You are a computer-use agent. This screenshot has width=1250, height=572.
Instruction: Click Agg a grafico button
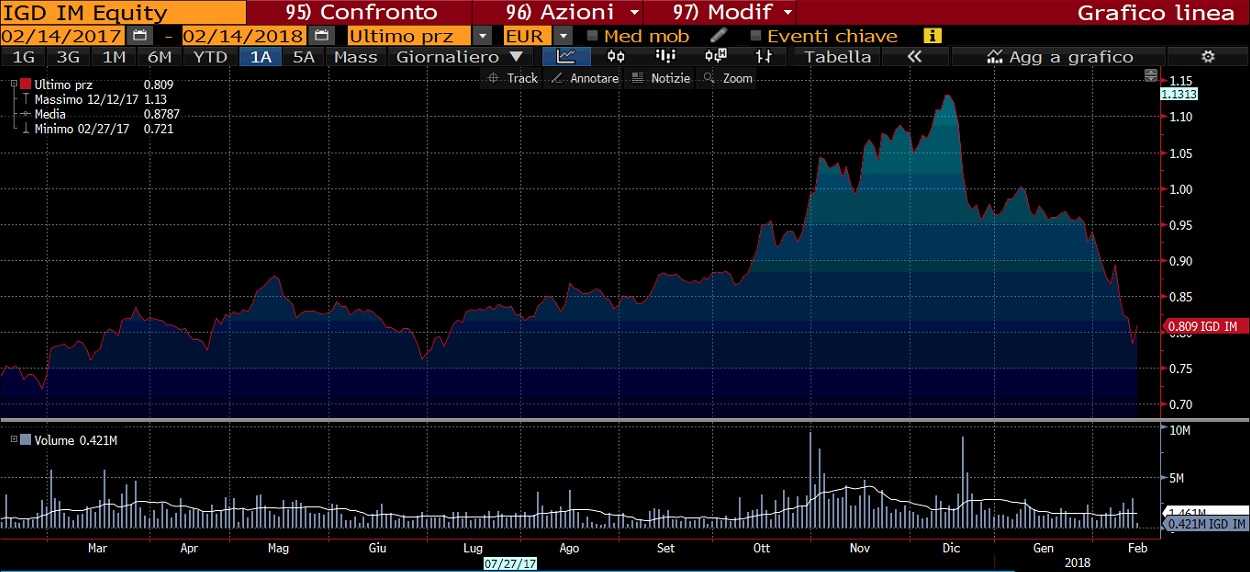(1060, 56)
